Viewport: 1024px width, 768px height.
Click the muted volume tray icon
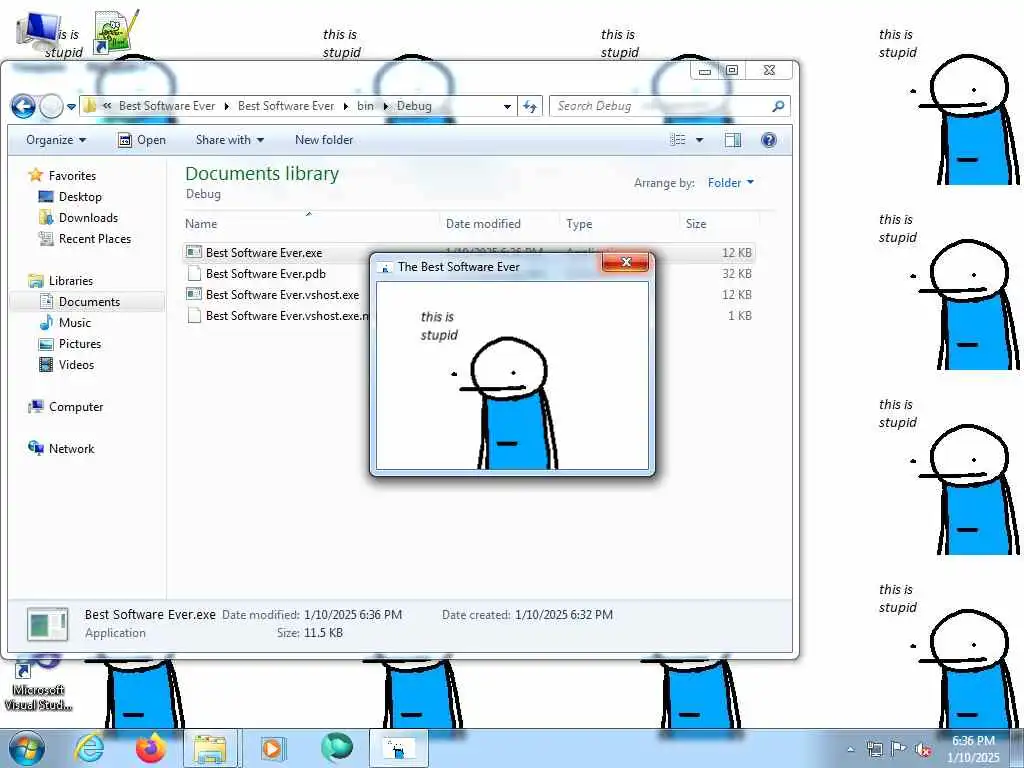click(x=923, y=750)
